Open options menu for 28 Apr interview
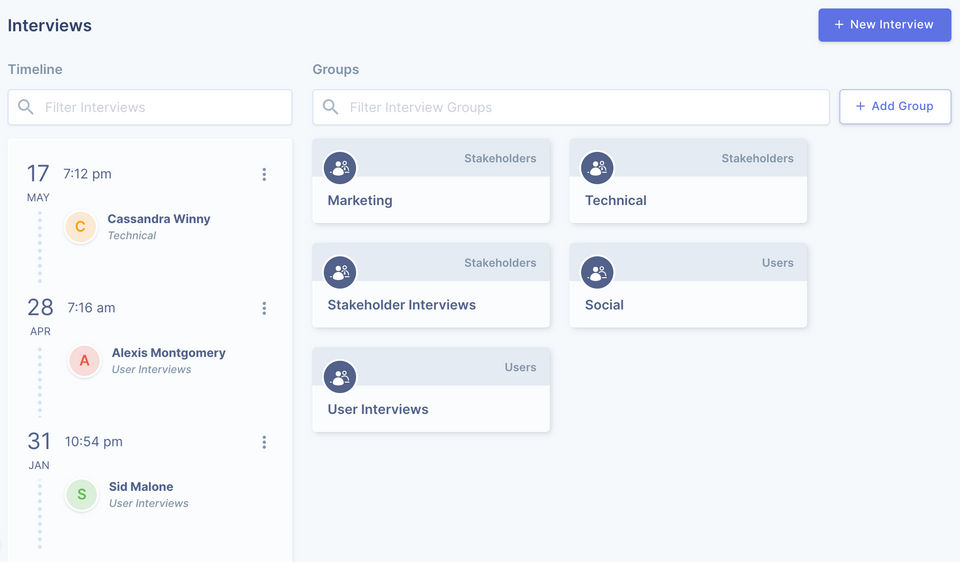Image resolution: width=960 pixels, height=562 pixels. click(x=264, y=309)
